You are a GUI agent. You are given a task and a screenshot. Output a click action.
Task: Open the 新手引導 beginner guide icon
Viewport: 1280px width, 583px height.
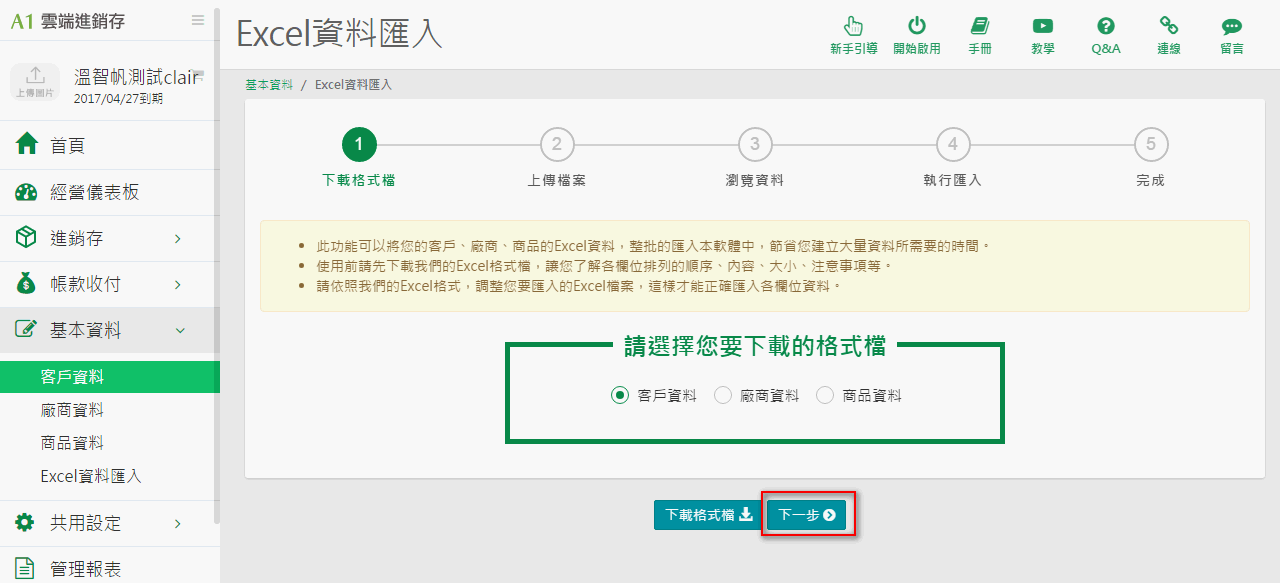click(x=853, y=26)
